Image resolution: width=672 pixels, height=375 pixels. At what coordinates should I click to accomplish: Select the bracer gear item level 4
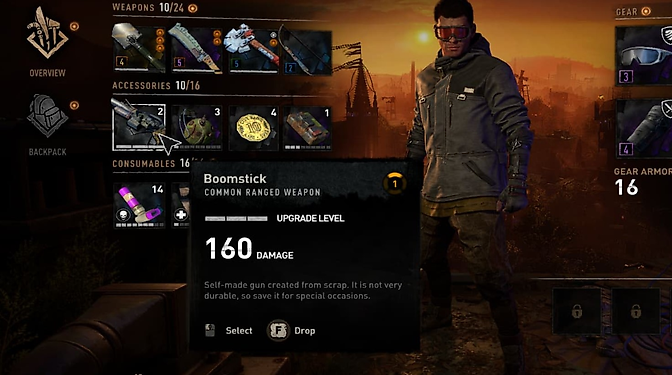[644, 129]
